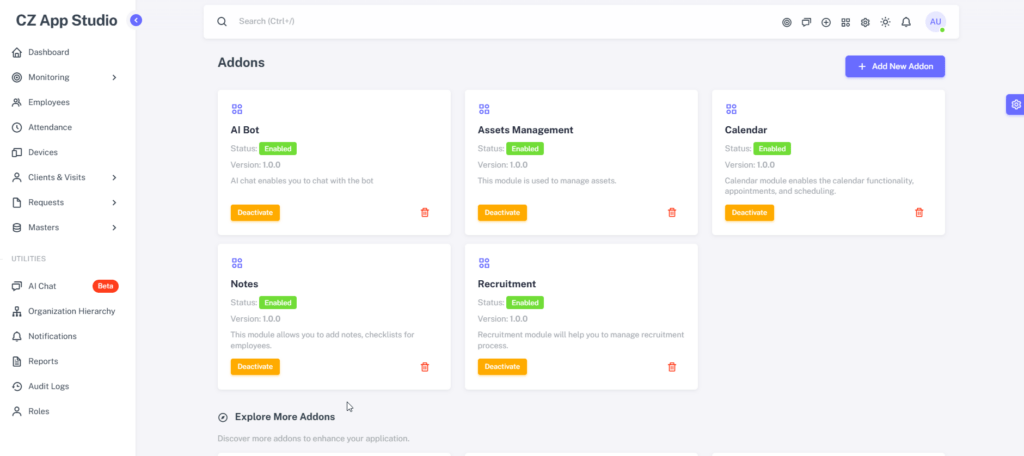Click Add New Addon button

pos(895,67)
